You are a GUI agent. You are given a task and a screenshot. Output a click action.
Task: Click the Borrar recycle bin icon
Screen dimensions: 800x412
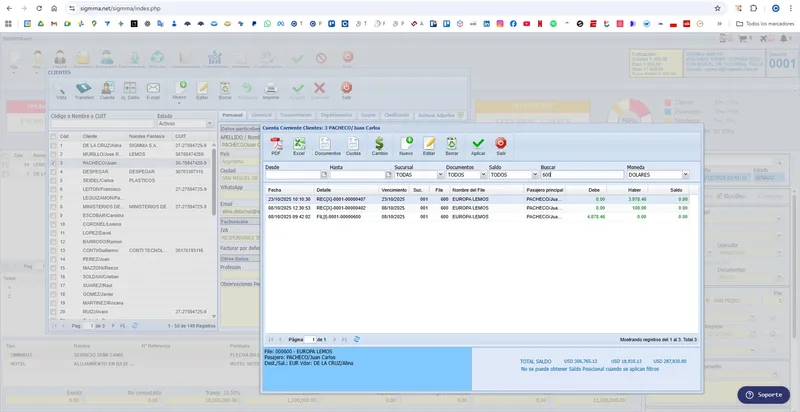pos(452,146)
